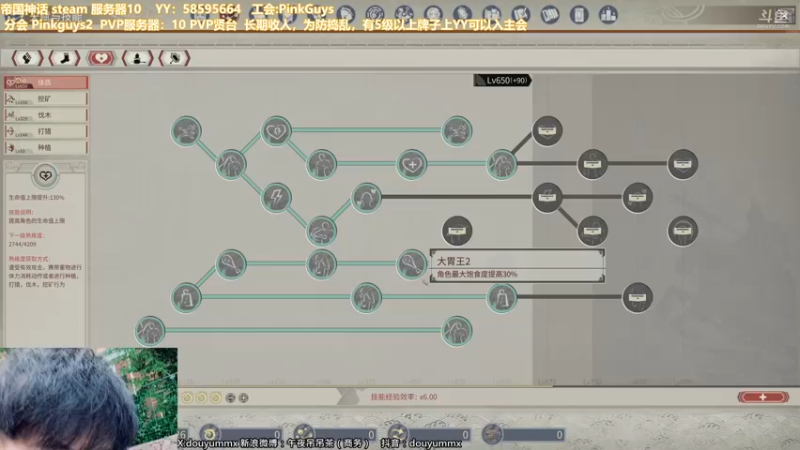The height and width of the screenshot is (450, 800).
Task: Select the body node between the weight-bag nodes
Action: pos(366,297)
